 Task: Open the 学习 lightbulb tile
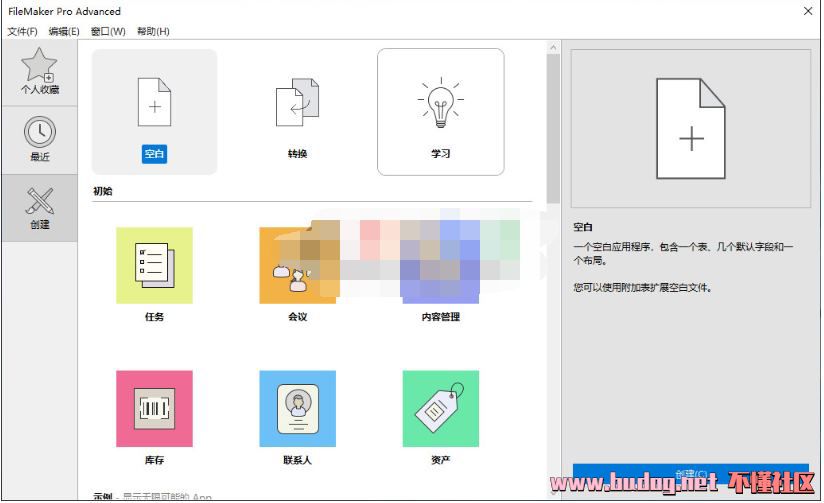tap(440, 111)
